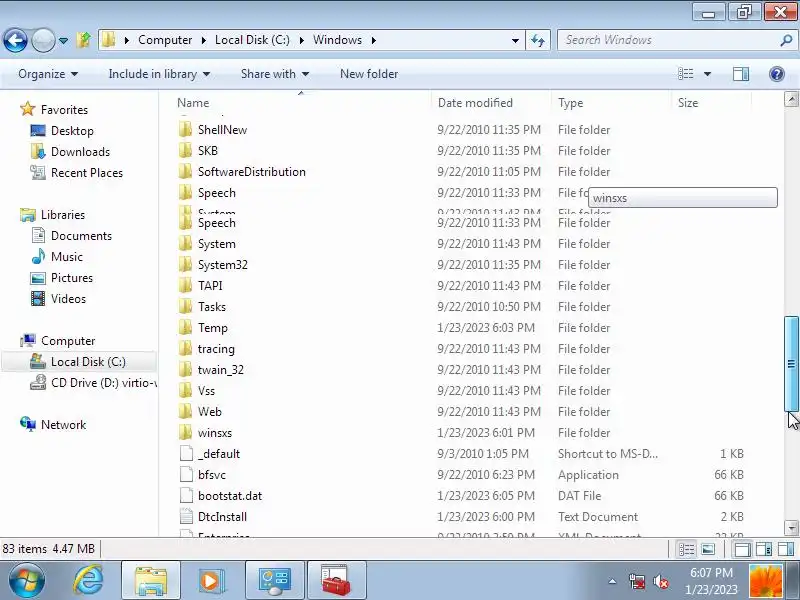Image resolution: width=800 pixels, height=600 pixels.
Task: Expand the arrow after Windows in address bar
Action: coord(374,40)
